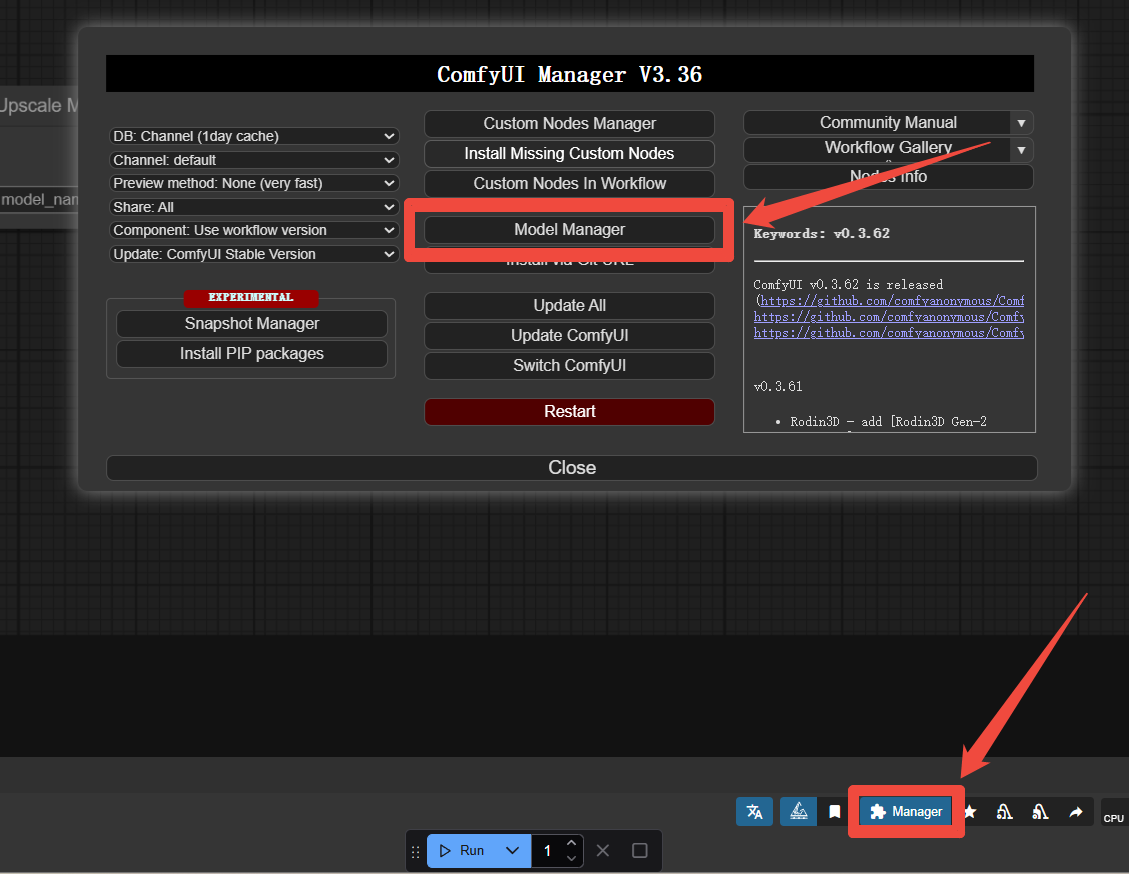Expand the Community Manual dropdown arrow
Screen dimensions: 1129x874
[1021, 123]
